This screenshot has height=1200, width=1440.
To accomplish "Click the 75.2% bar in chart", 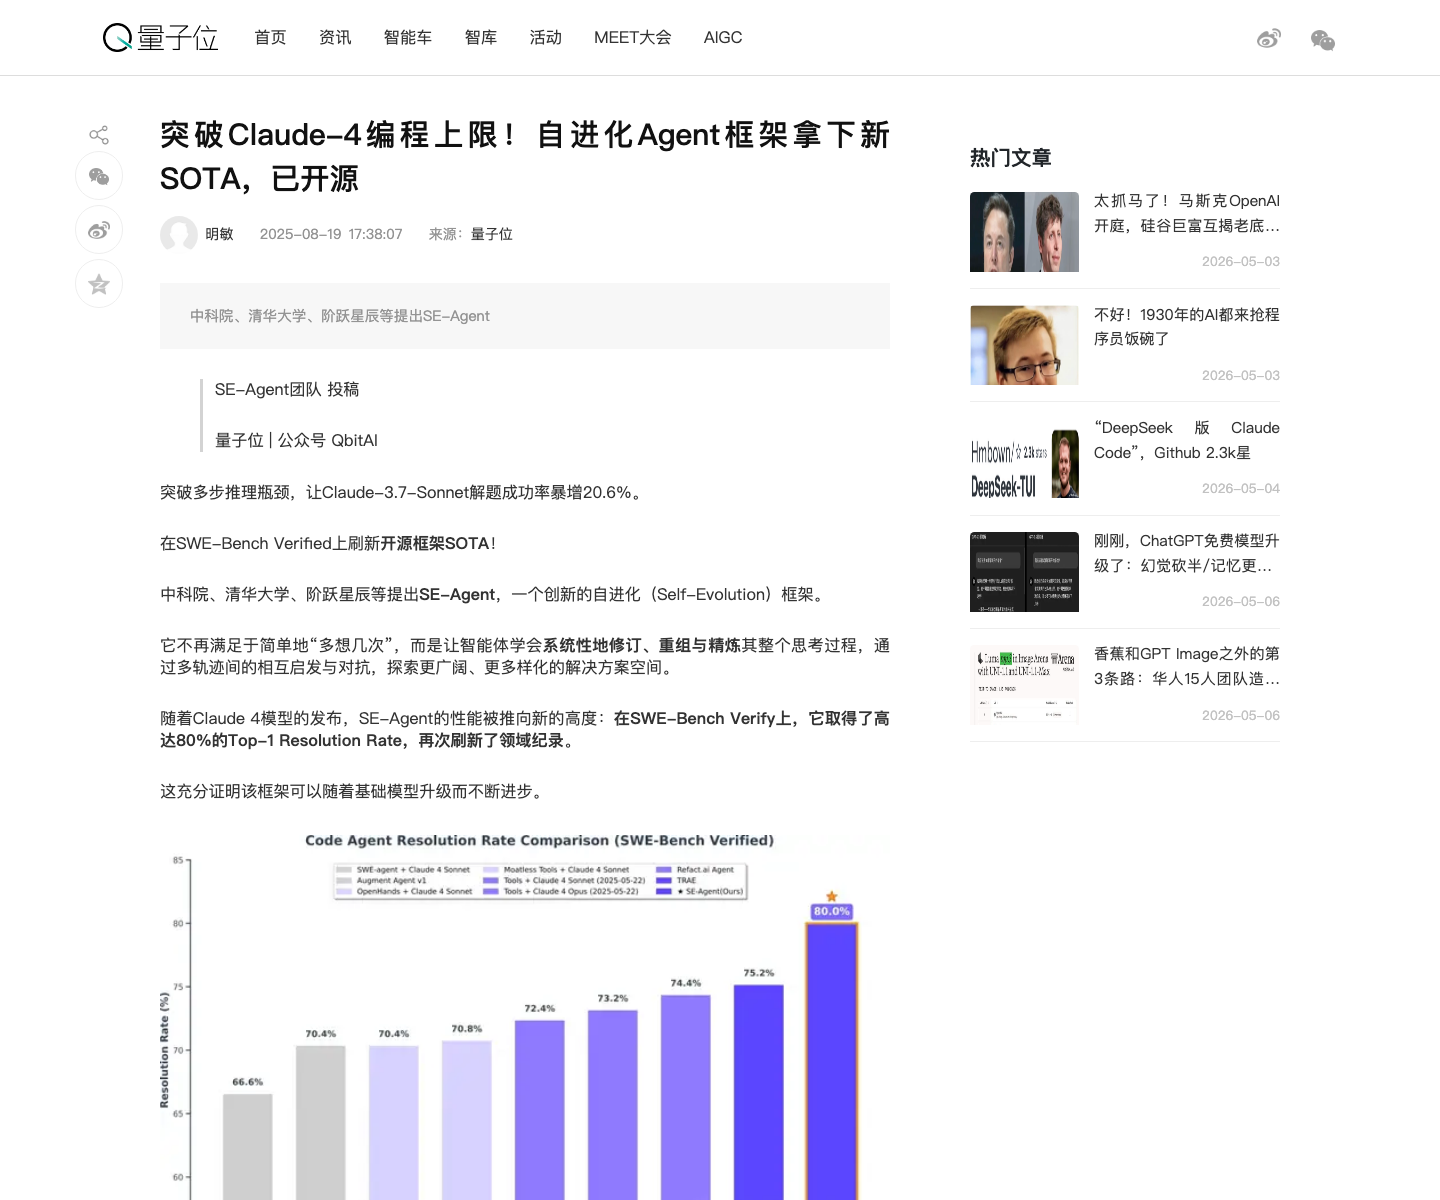I will click(x=759, y=1092).
